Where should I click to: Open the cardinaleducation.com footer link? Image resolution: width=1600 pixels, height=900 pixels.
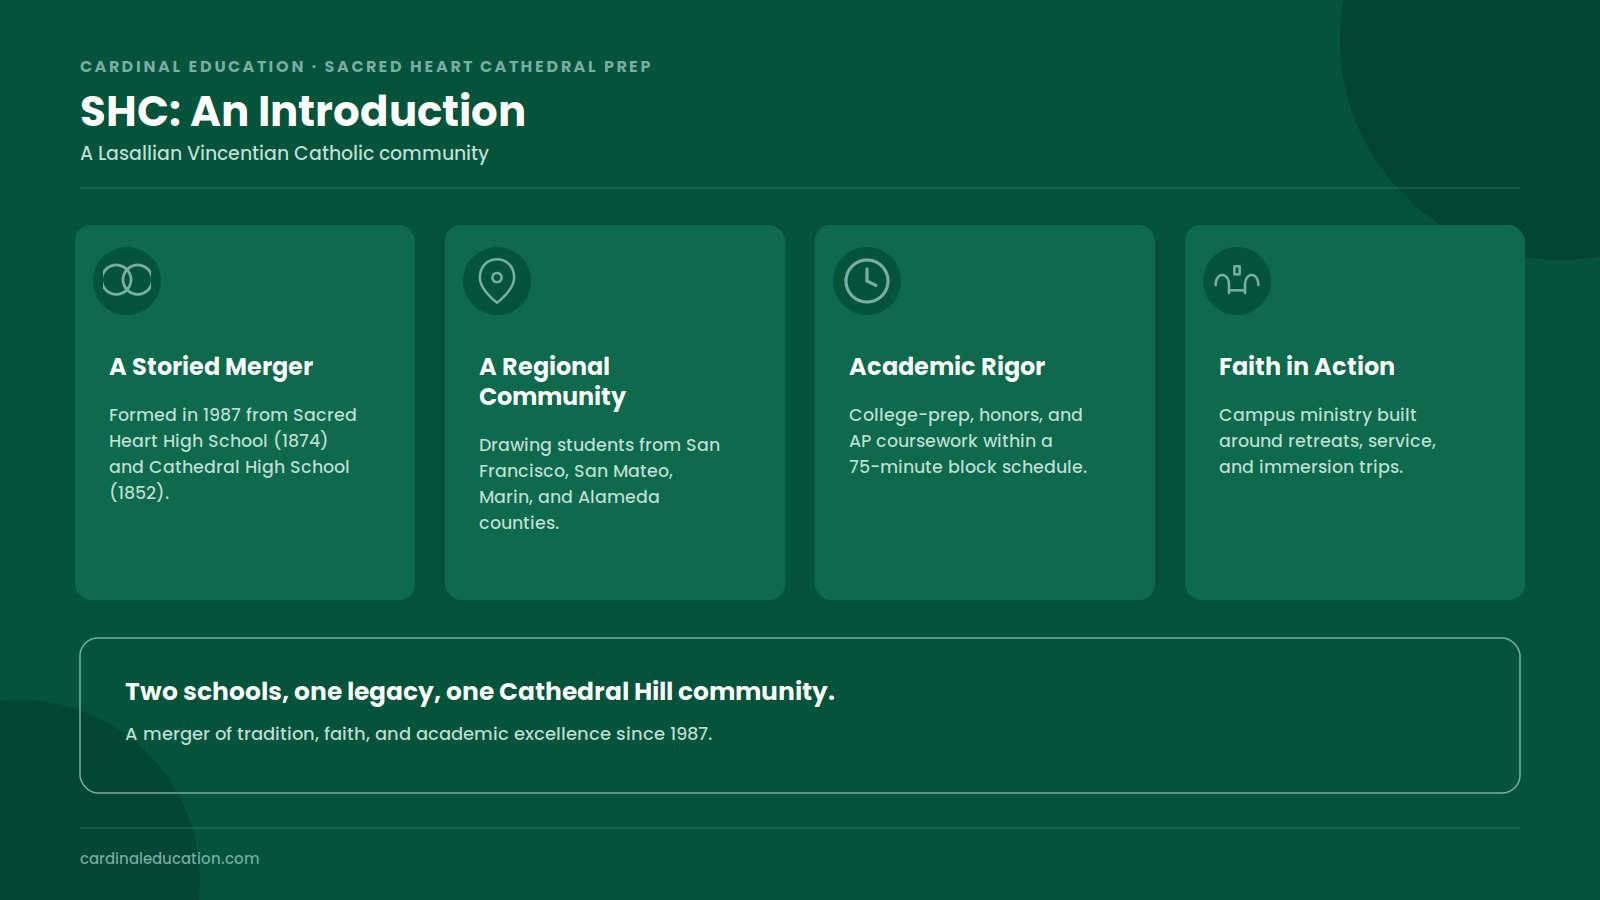tap(170, 858)
